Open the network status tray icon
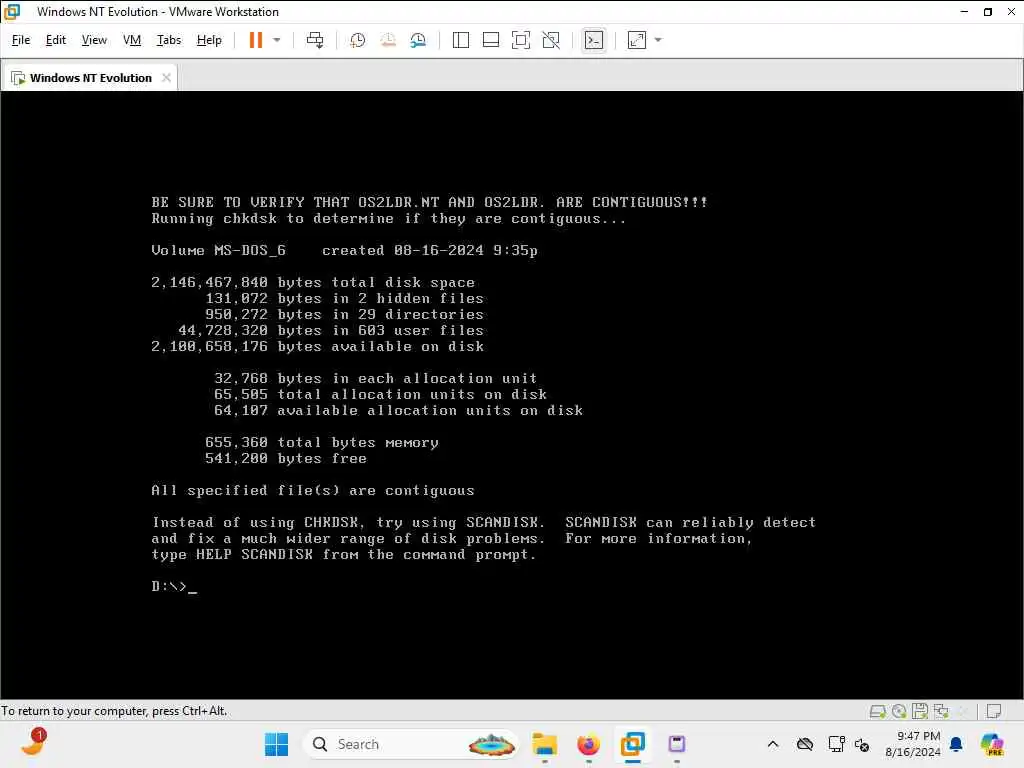Viewport: 1024px width, 768px height. [x=836, y=744]
